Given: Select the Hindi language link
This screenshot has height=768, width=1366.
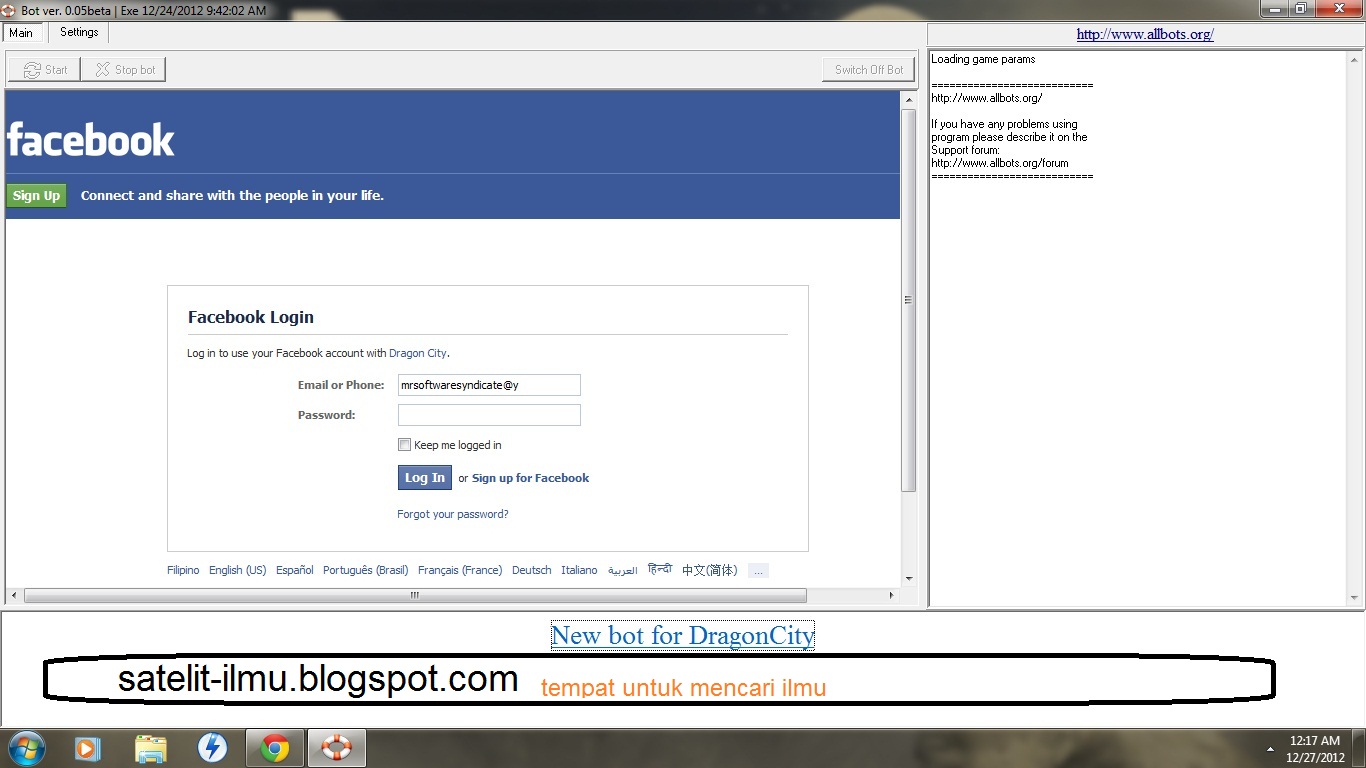Looking at the screenshot, I should (660, 569).
